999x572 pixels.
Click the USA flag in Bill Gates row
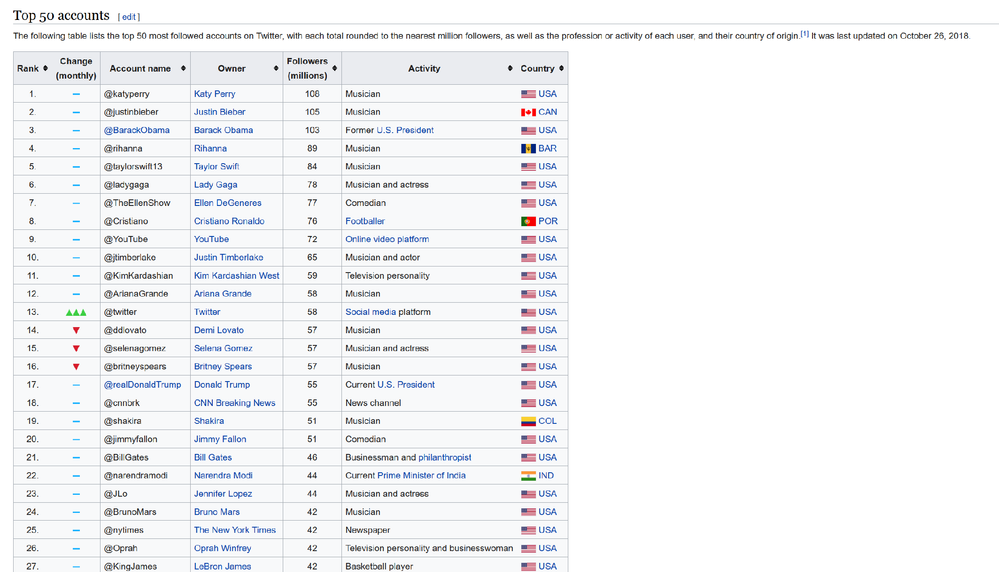pyautogui.click(x=528, y=457)
